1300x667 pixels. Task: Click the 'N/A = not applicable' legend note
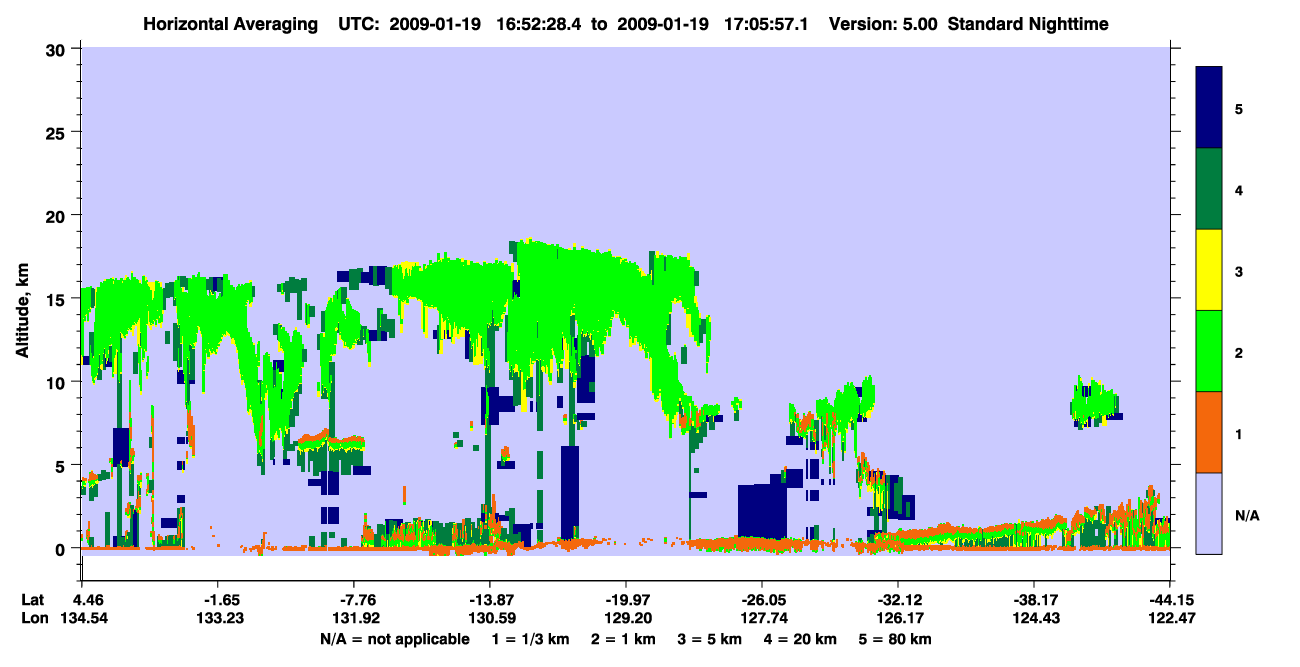[x=394, y=638]
